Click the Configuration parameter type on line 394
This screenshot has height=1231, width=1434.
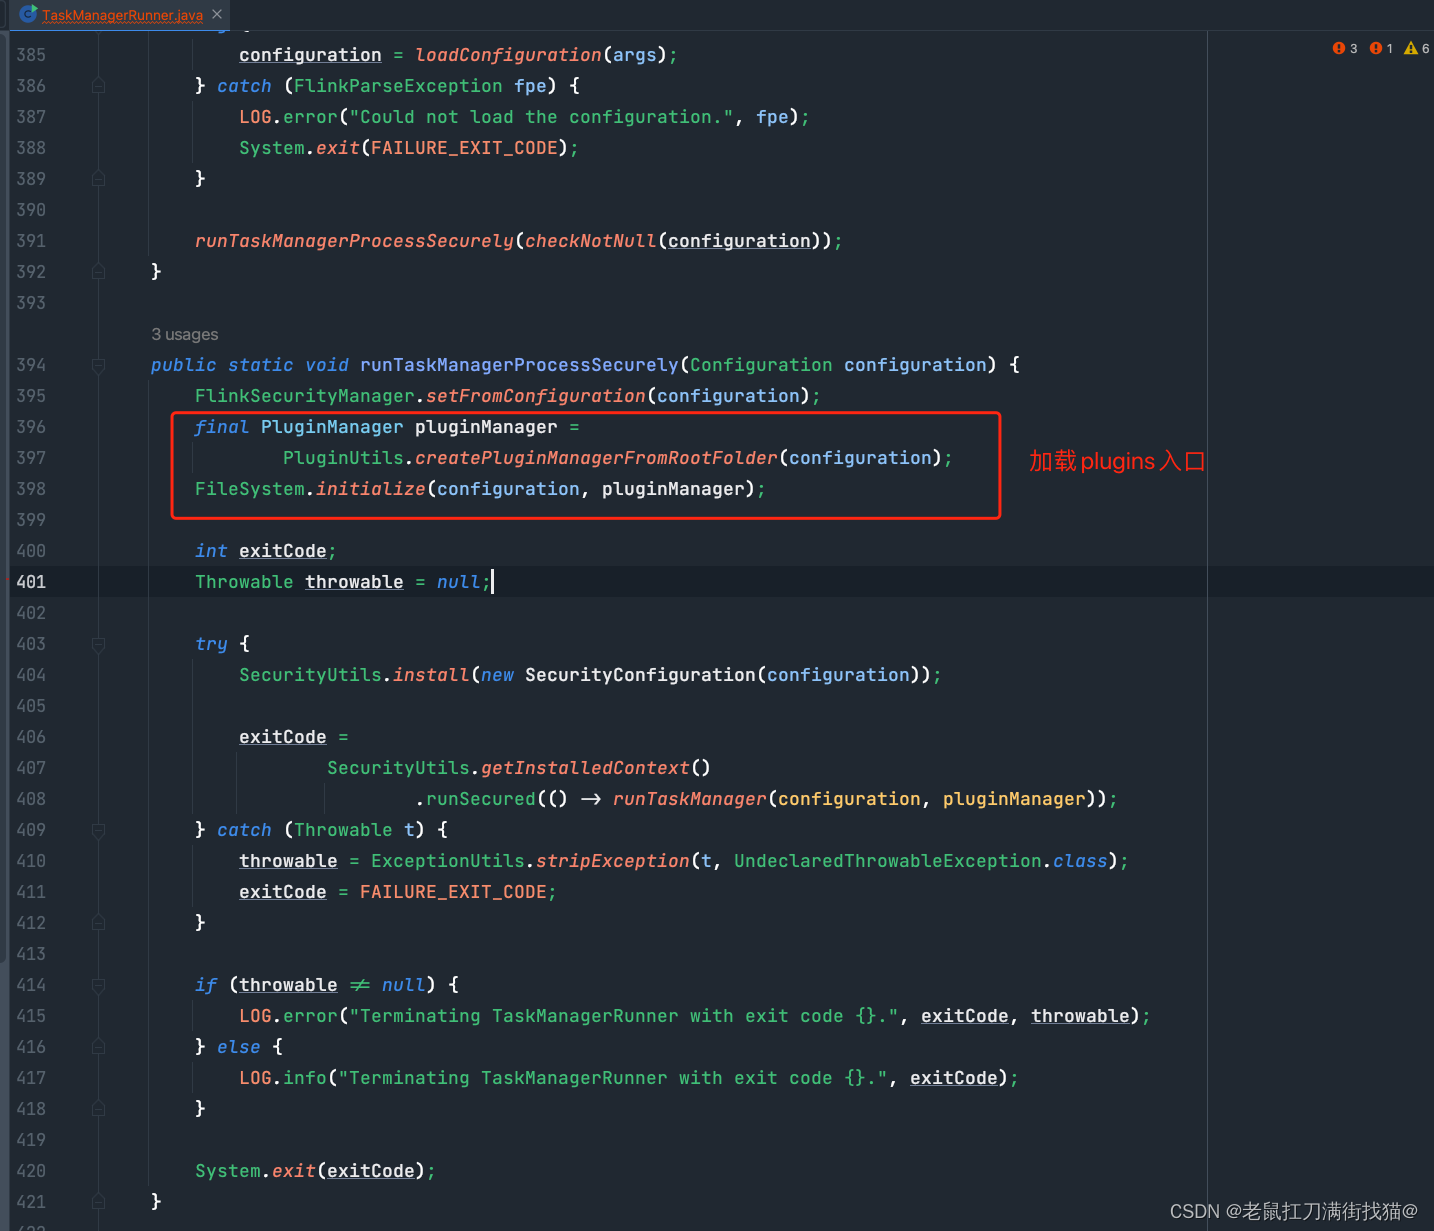point(761,365)
